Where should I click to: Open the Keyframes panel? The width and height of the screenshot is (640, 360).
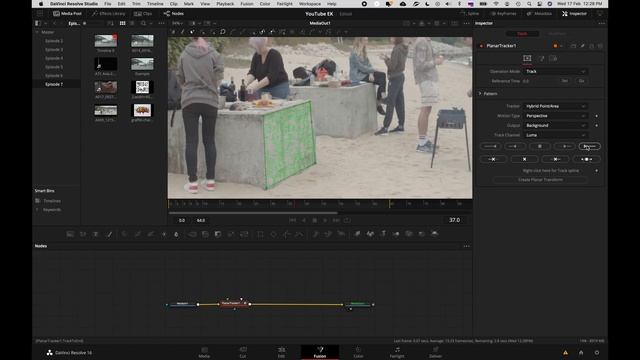click(503, 13)
